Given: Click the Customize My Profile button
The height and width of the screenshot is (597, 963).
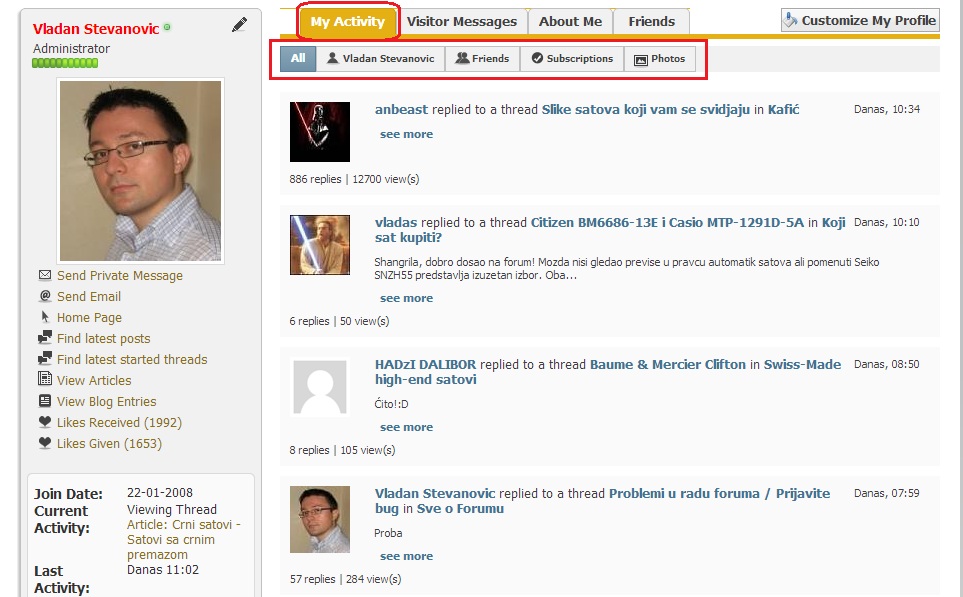Looking at the screenshot, I should 860,20.
